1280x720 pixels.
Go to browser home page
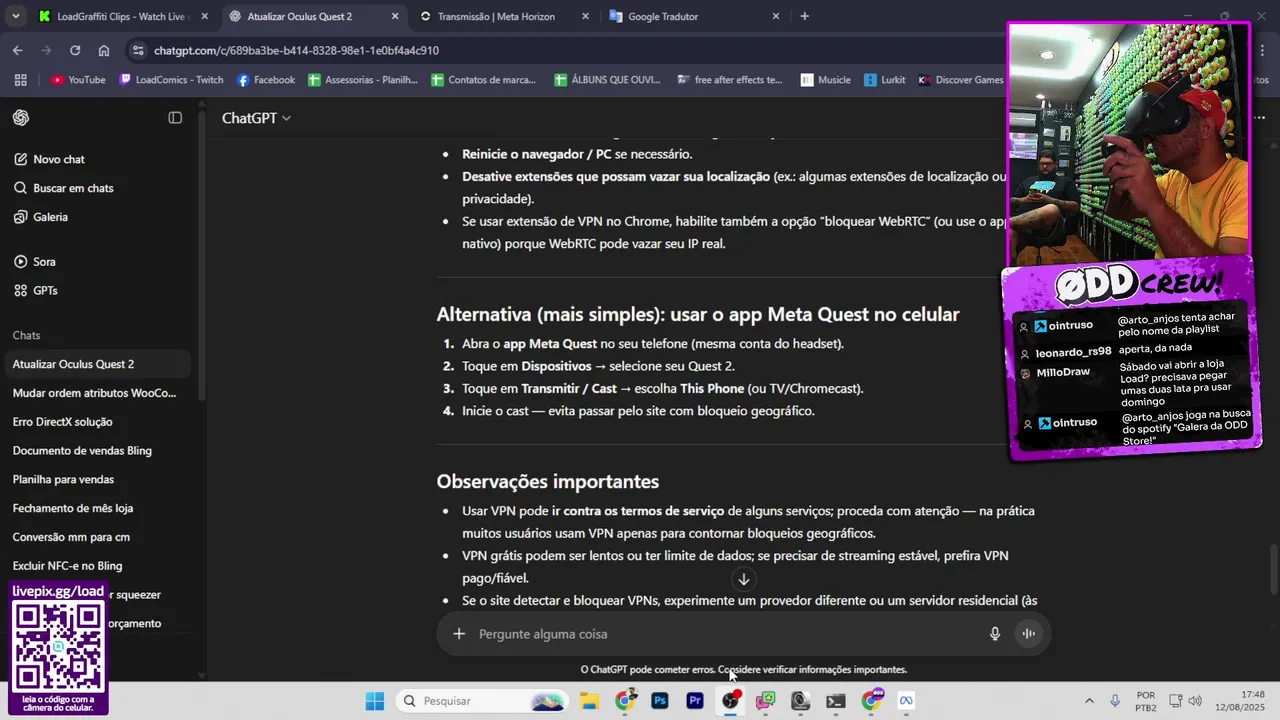click(104, 50)
